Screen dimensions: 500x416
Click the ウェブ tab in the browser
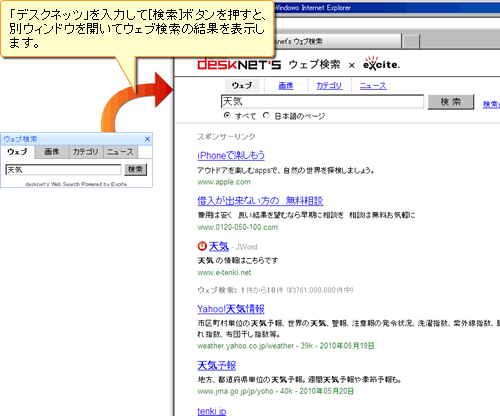[x=242, y=86]
